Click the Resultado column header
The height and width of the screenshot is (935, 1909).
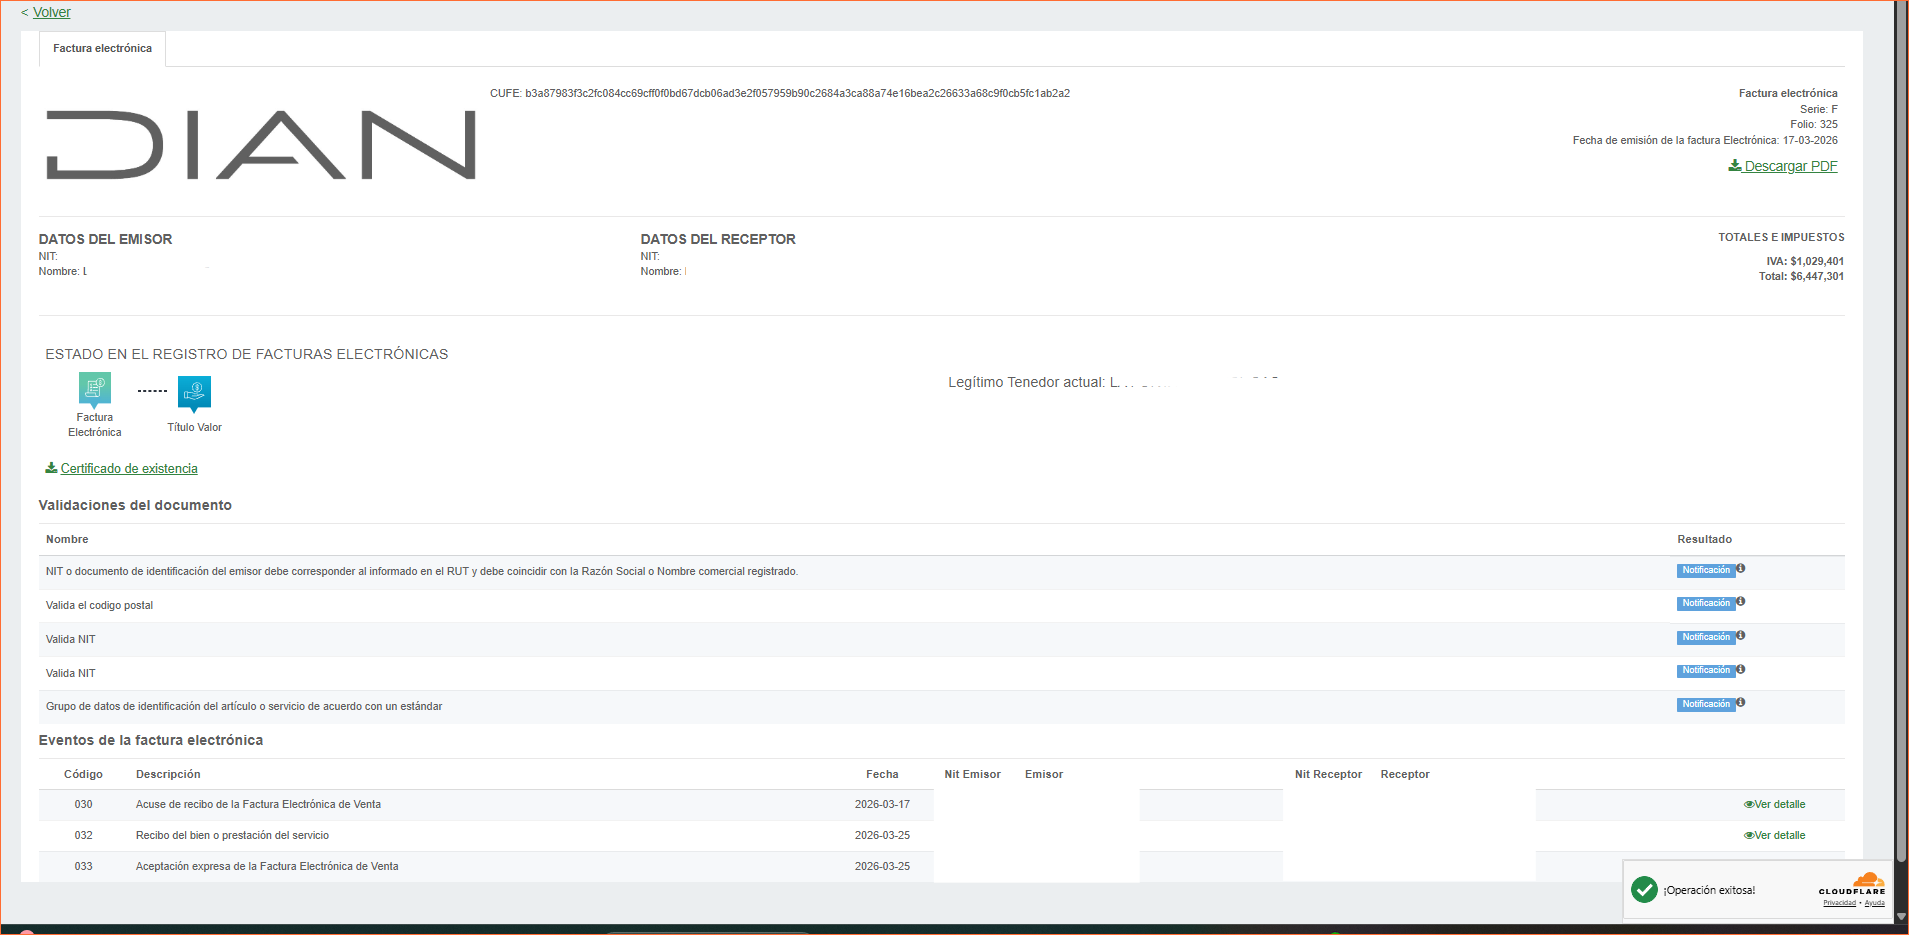tap(1704, 539)
